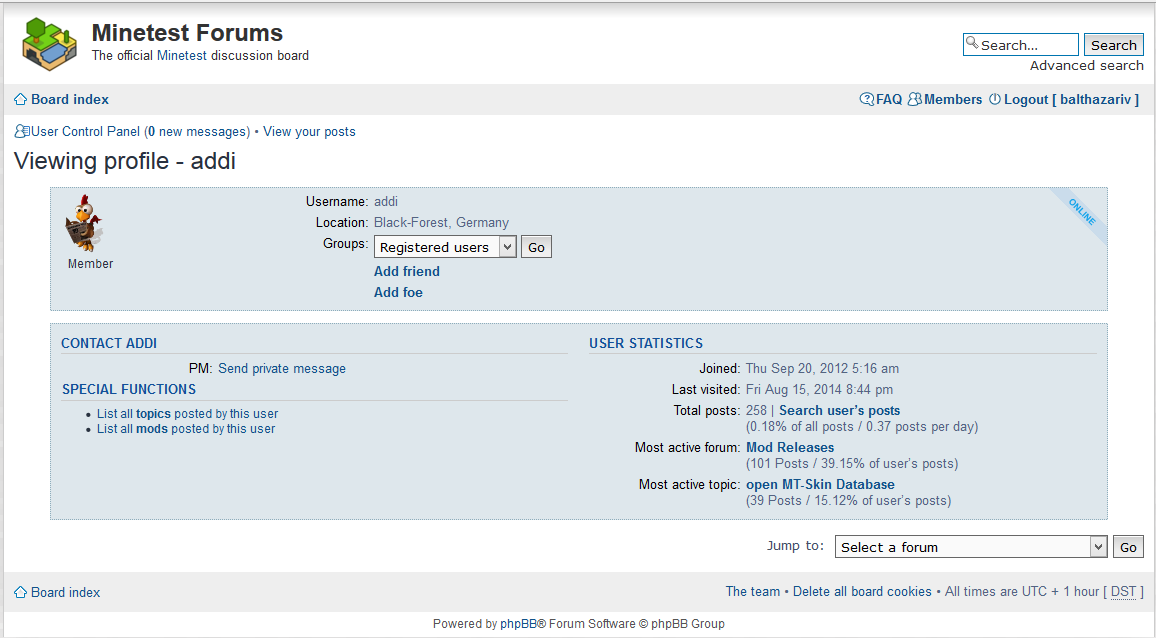This screenshot has height=638, width=1156.
Task: Click Add friend on addi's profile
Action: (406, 271)
